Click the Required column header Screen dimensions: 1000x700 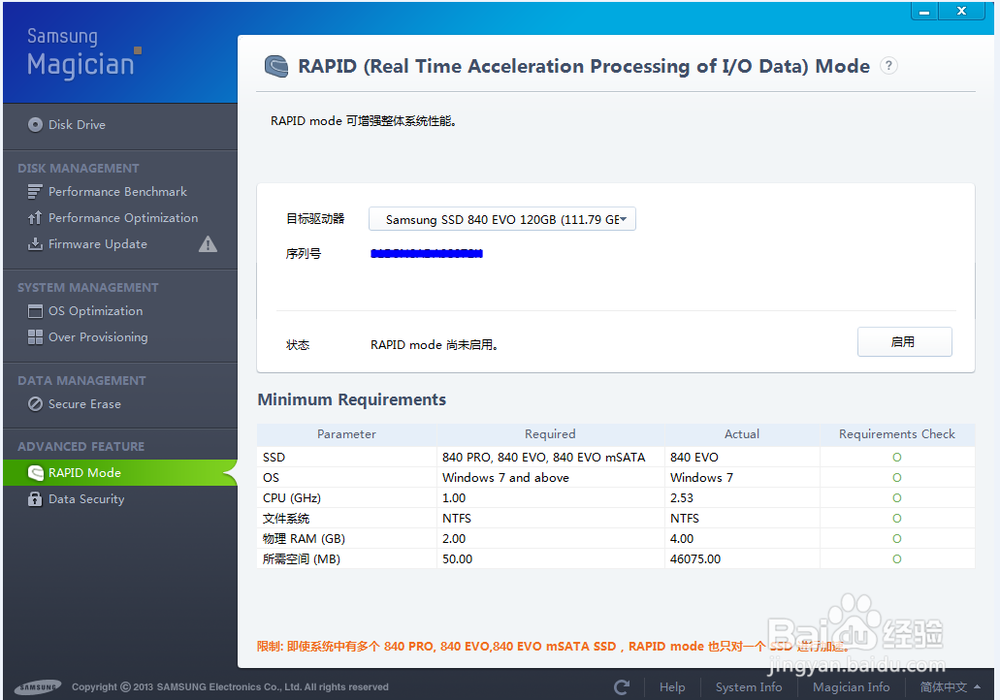coord(550,434)
